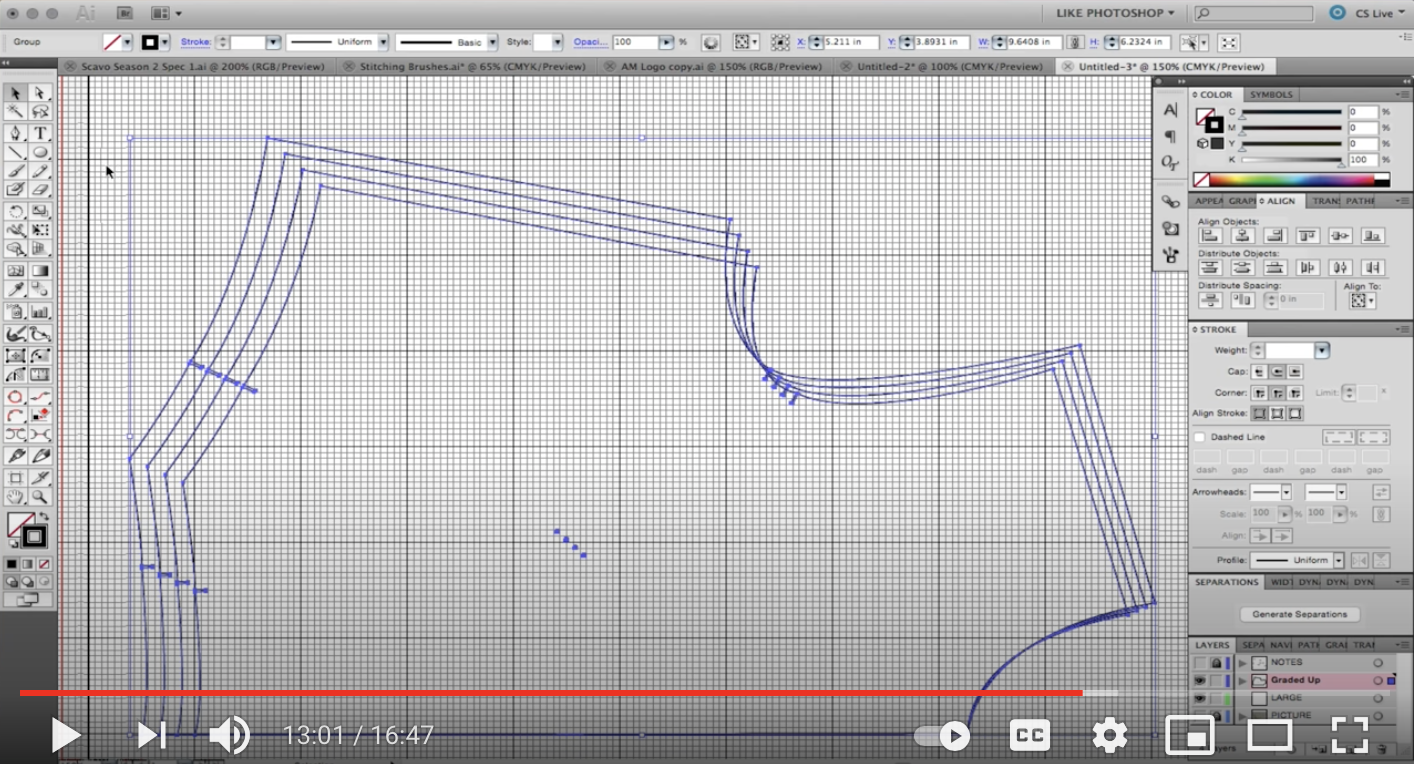Toggle closed captions CC button
The width and height of the screenshot is (1414, 764).
click(1029, 737)
